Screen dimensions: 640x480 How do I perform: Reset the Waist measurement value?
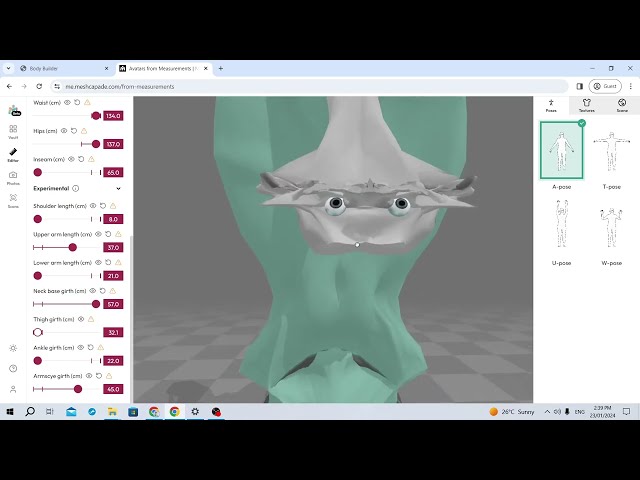(x=77, y=102)
